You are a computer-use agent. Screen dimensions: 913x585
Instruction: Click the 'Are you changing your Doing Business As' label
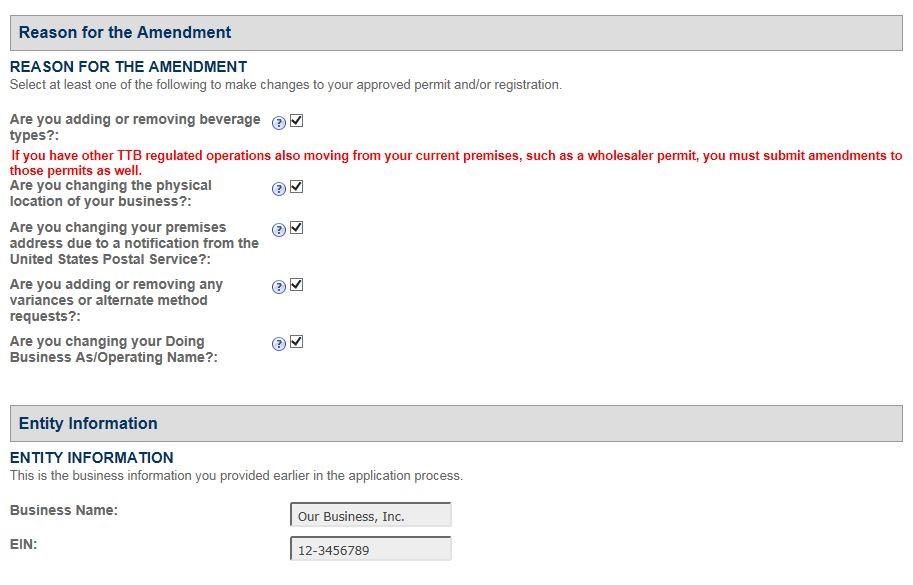(x=113, y=349)
